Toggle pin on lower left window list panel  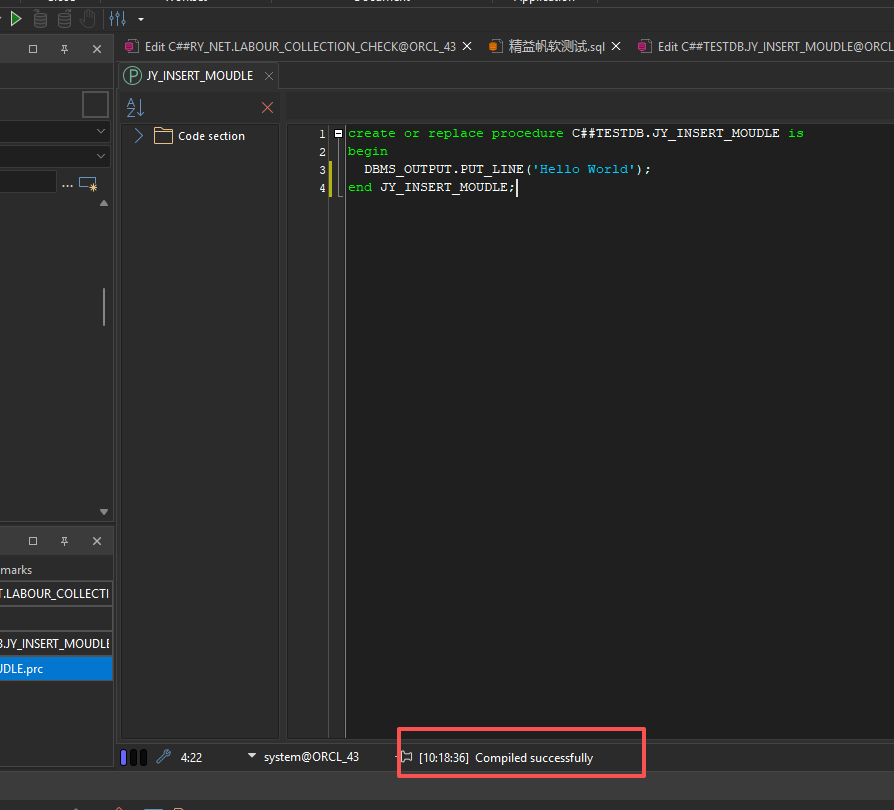[x=64, y=541]
